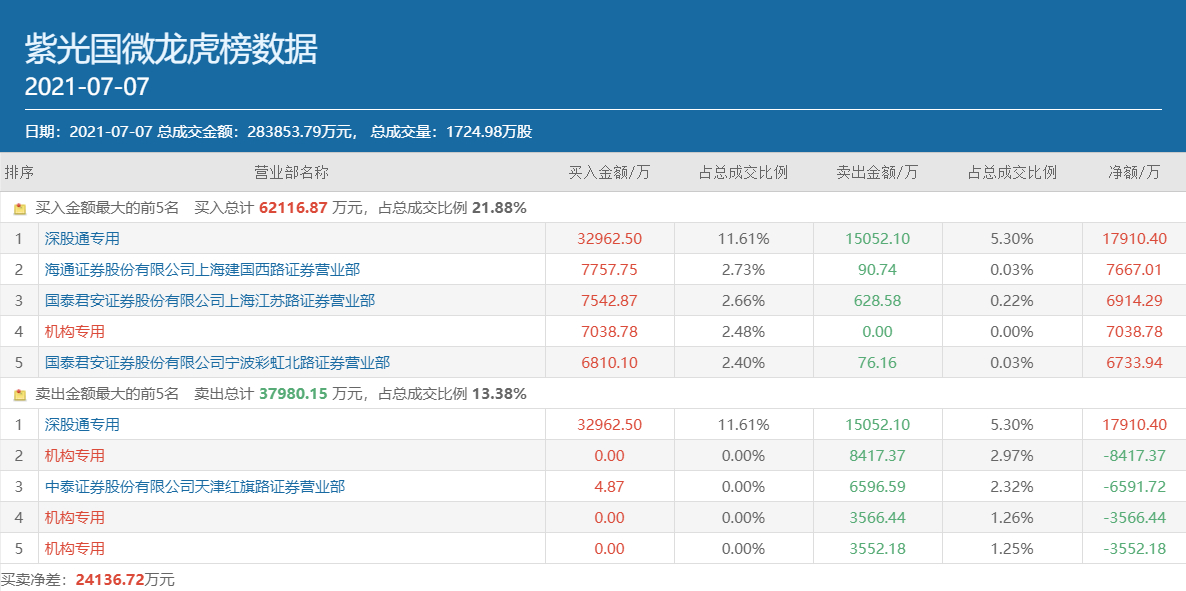The image size is (1186, 591).
Task: Click the 买入金额/万 column header
Action: (609, 172)
